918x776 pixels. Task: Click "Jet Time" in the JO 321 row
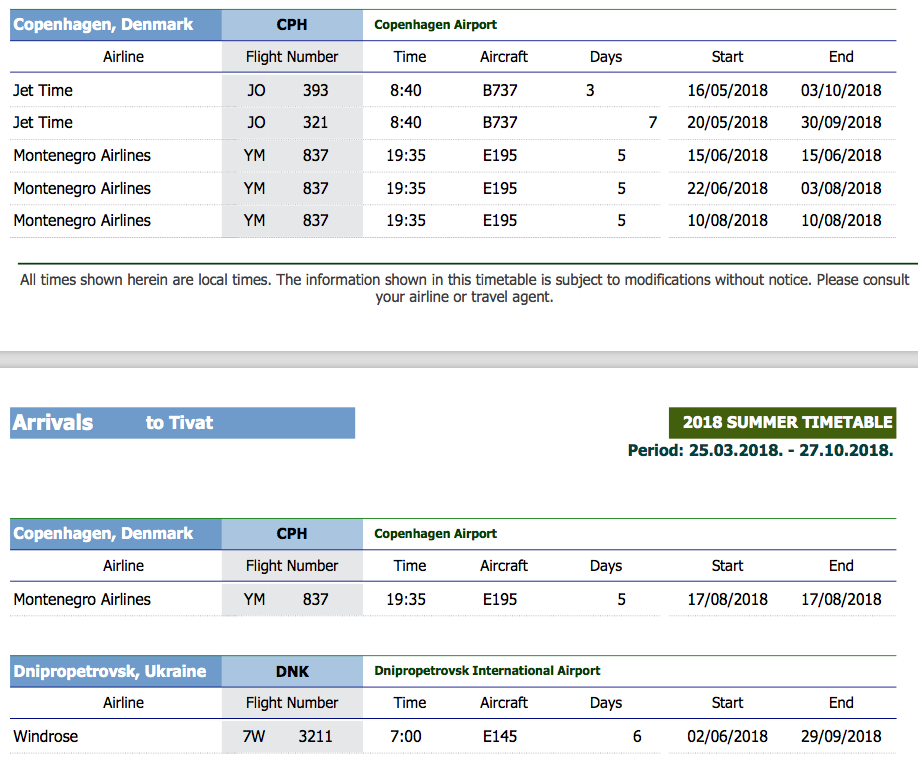click(43, 122)
